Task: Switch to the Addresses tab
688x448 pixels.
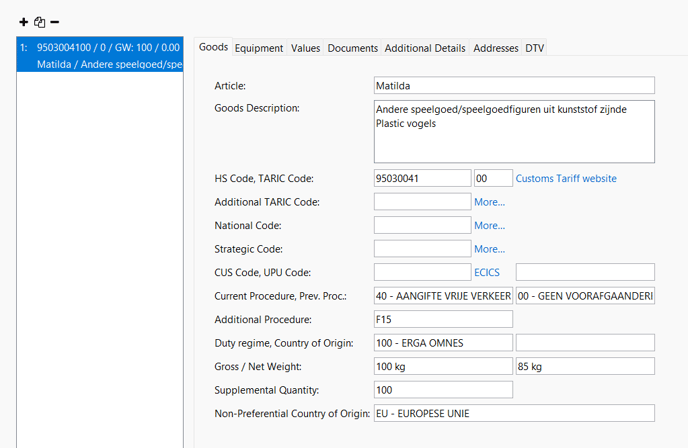Action: click(x=496, y=48)
